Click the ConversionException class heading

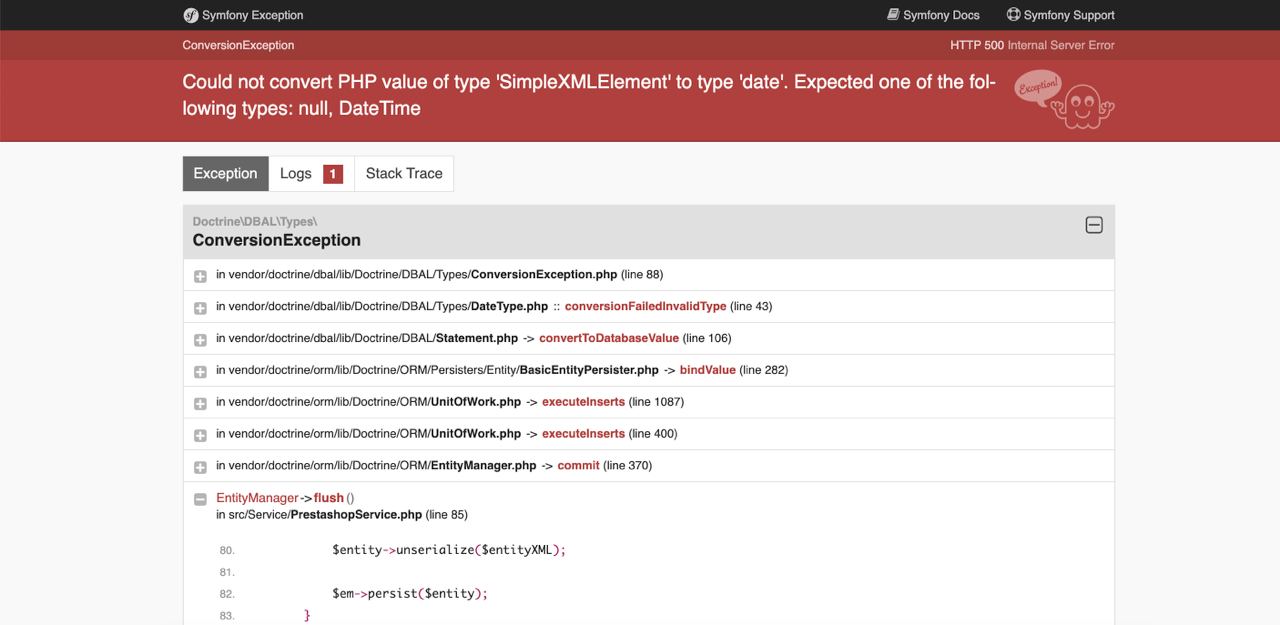coord(277,240)
